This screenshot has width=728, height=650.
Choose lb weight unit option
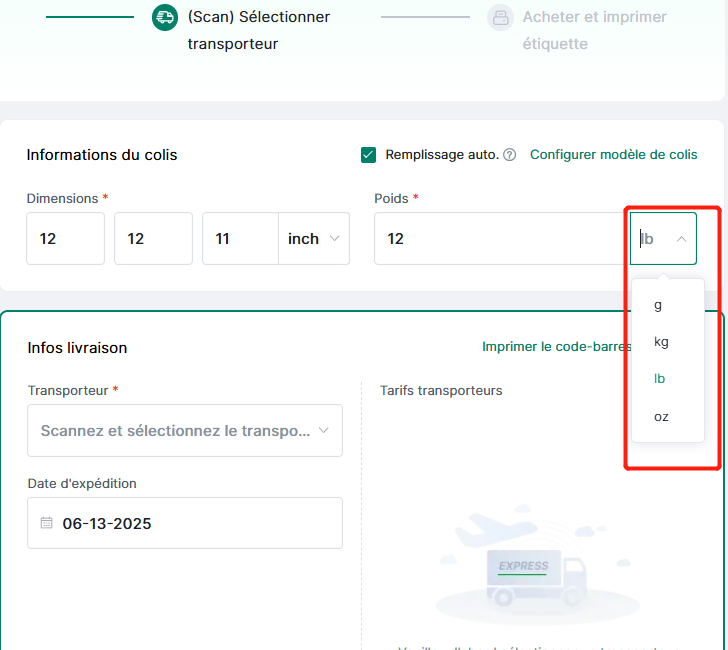point(660,379)
